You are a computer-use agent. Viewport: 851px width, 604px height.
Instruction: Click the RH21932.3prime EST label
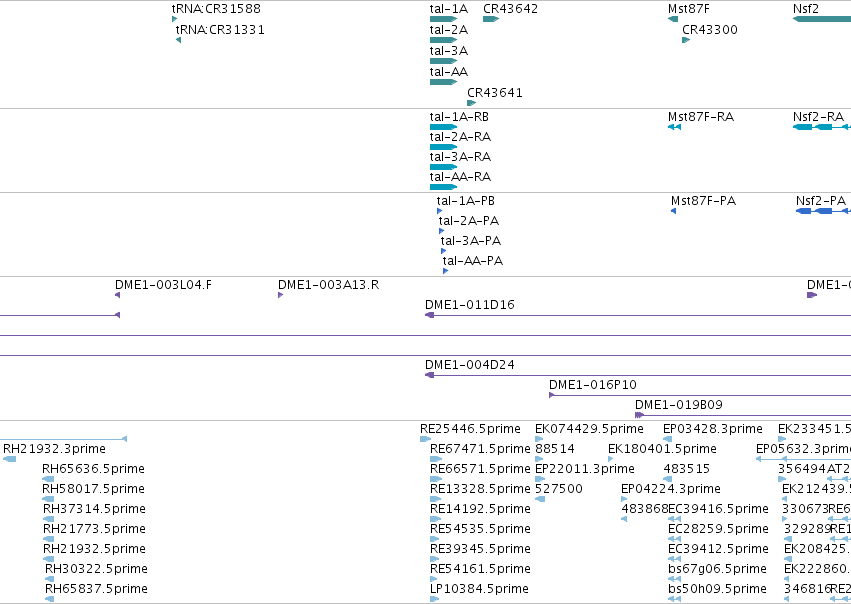pos(54,449)
